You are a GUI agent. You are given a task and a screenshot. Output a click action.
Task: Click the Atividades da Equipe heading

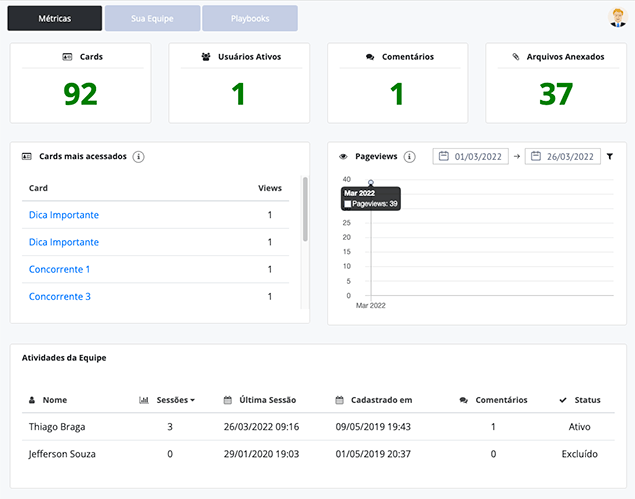point(64,358)
